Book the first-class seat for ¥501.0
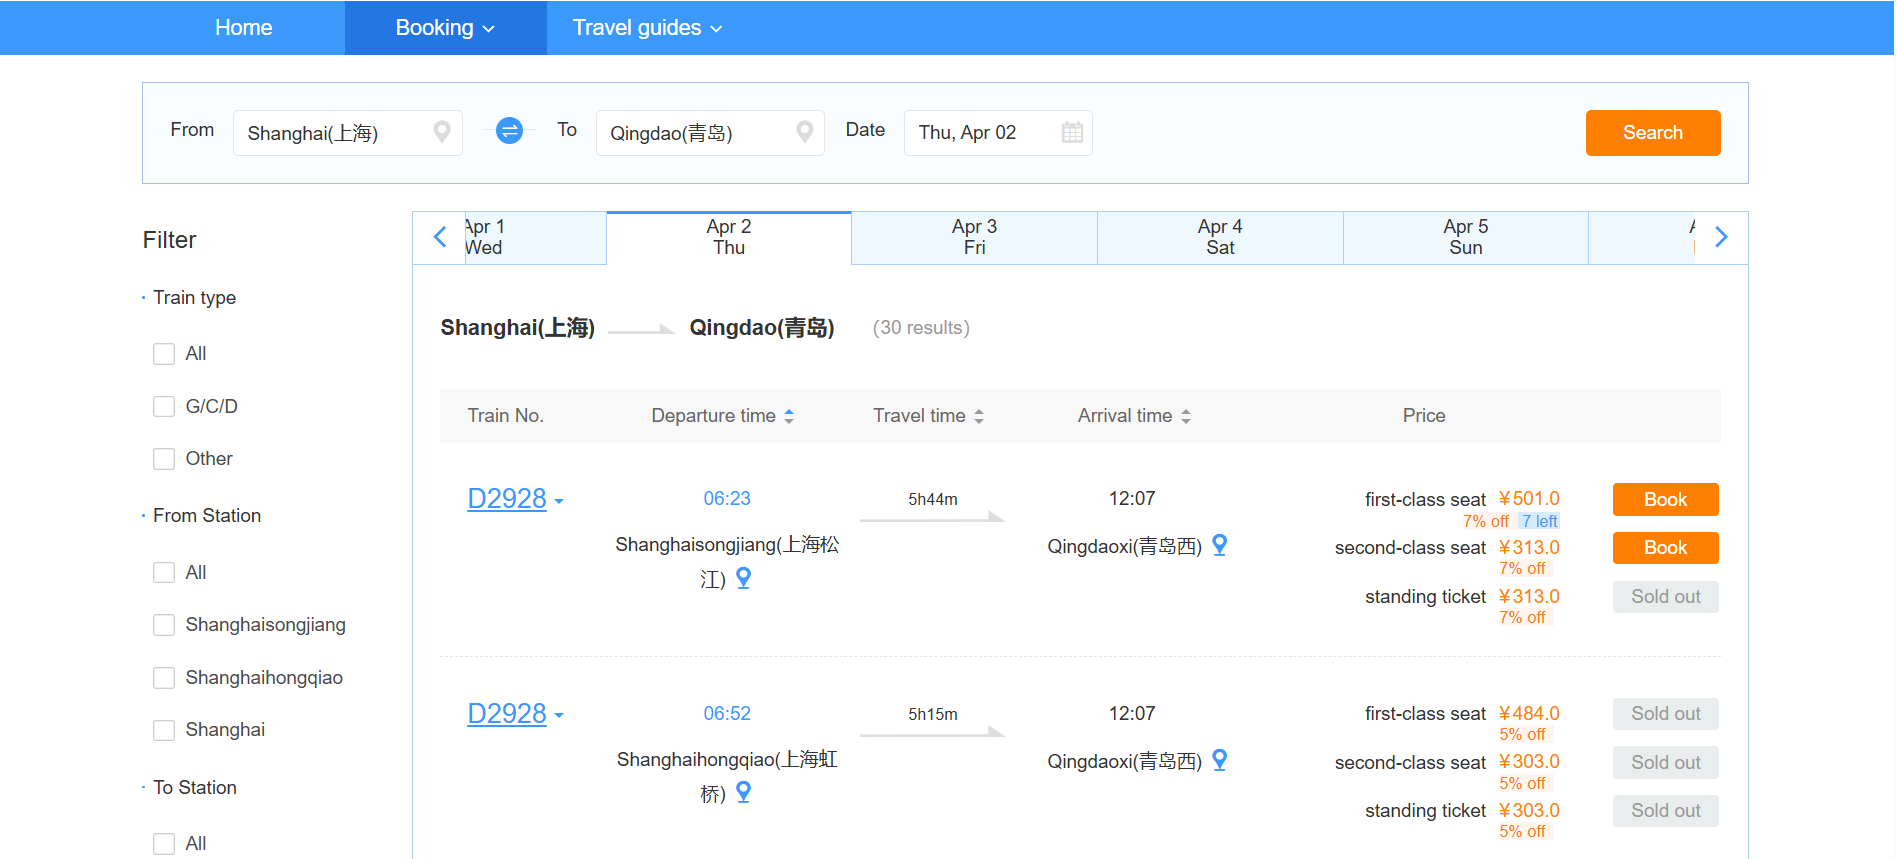1896x859 pixels. (x=1665, y=499)
